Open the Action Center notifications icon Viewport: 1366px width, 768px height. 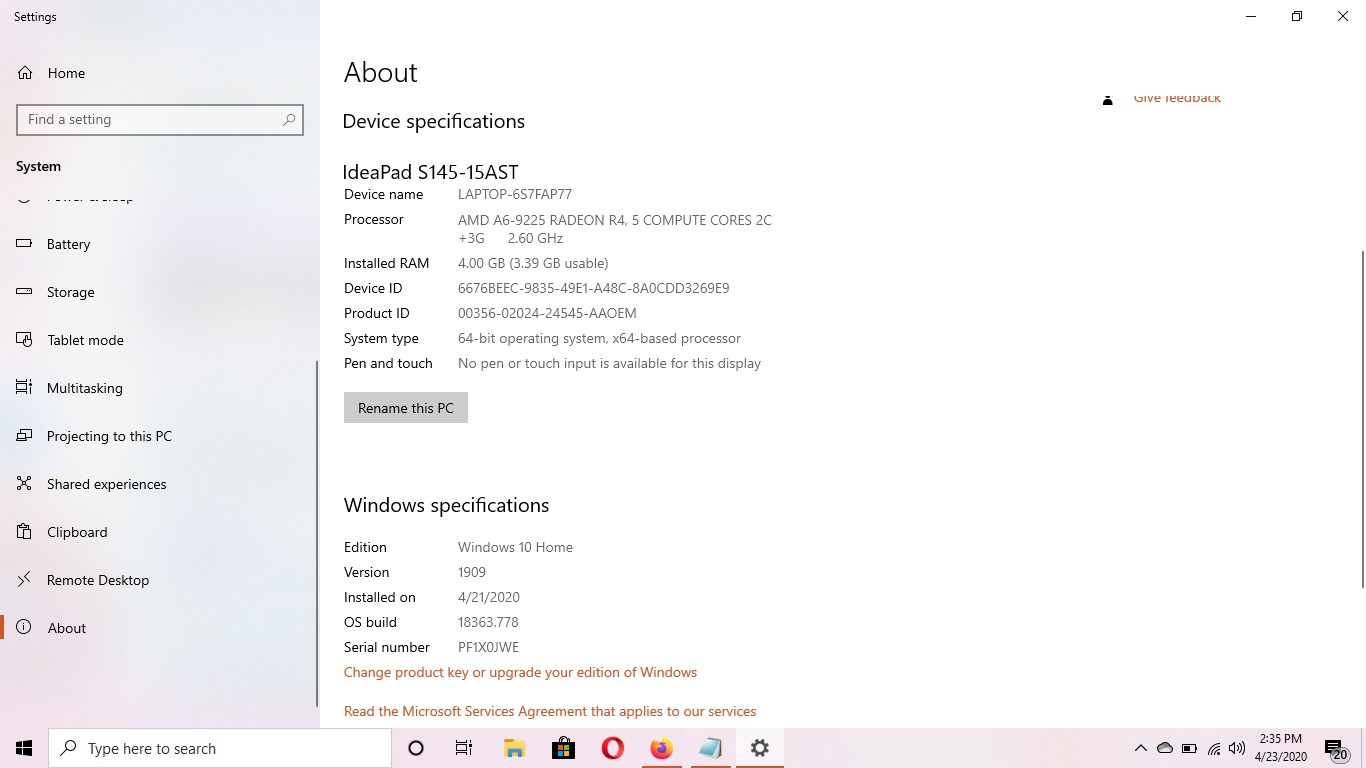pyautogui.click(x=1335, y=748)
